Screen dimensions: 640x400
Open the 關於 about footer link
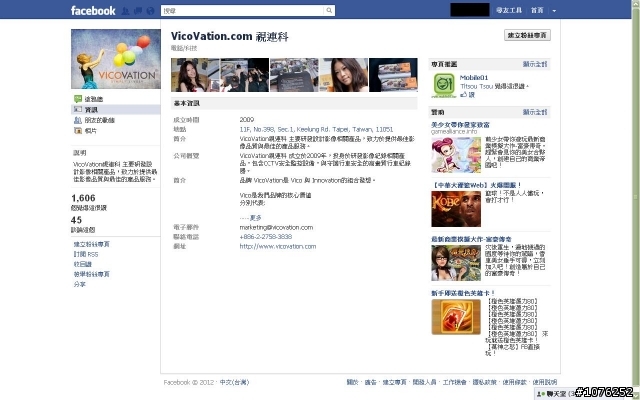(x=352, y=382)
